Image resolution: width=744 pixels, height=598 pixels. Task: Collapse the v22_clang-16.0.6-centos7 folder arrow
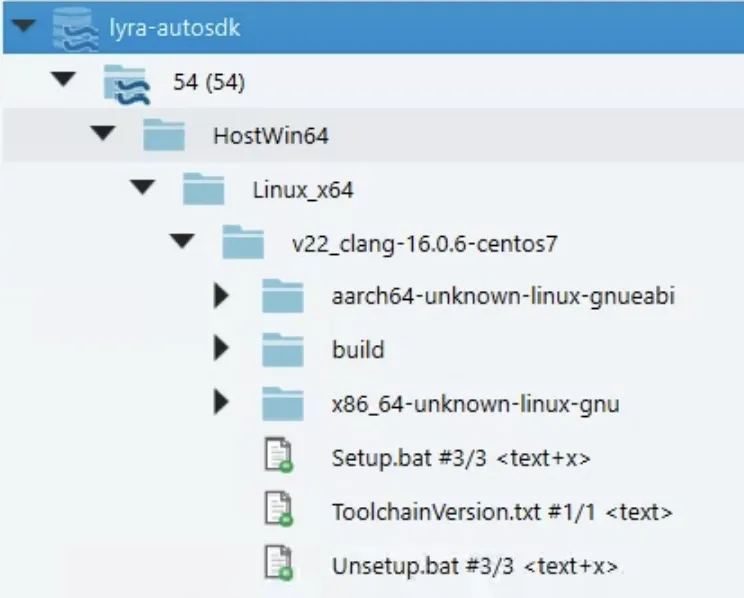pyautogui.click(x=182, y=242)
